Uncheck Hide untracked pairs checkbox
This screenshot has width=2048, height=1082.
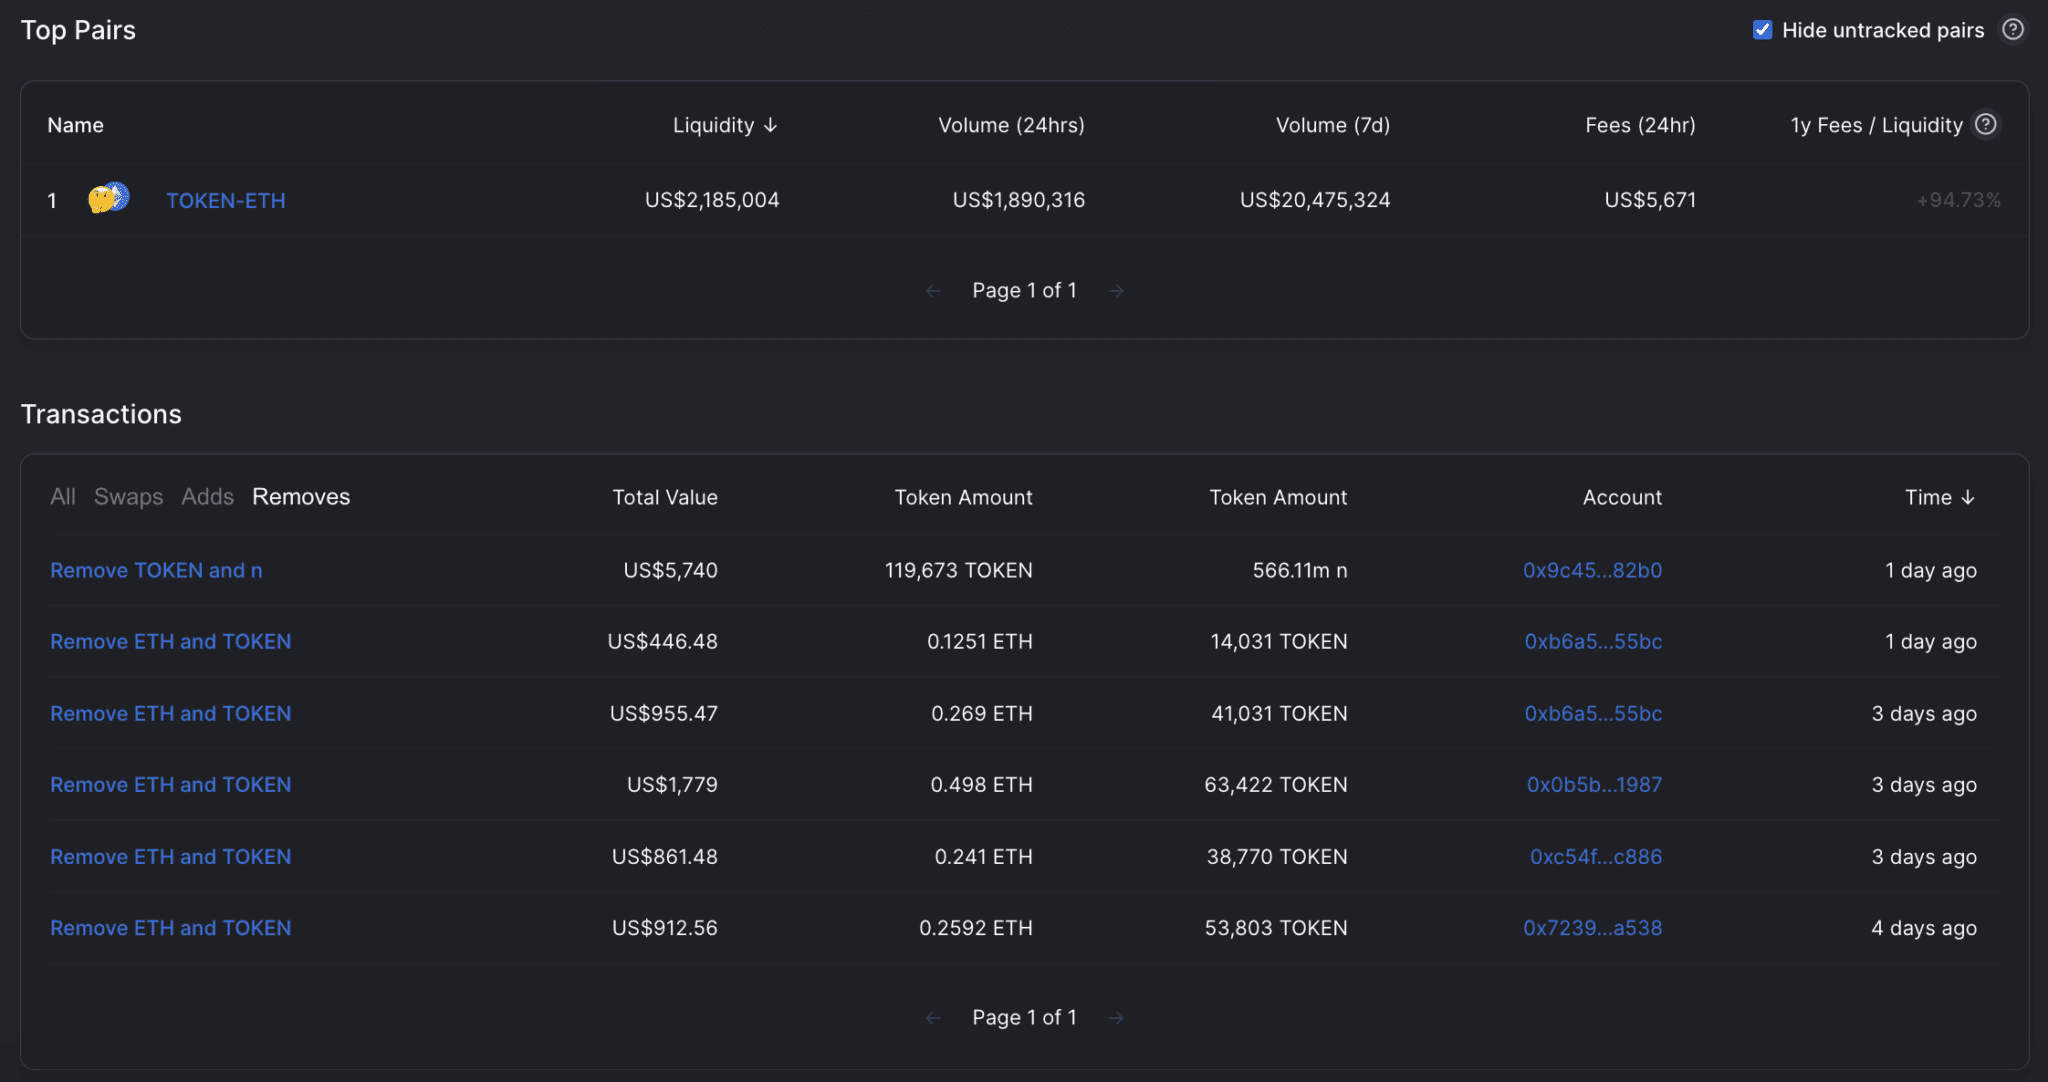[1763, 30]
